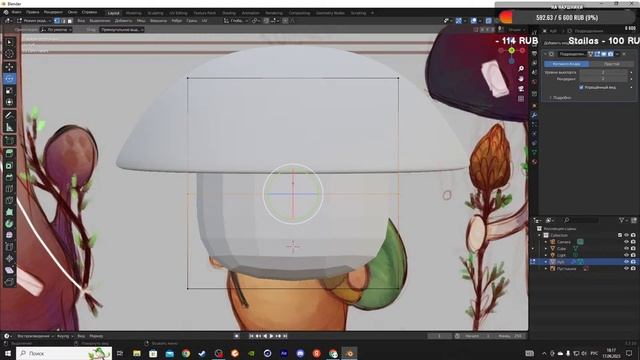Switch to vertex select mode
The image size is (640, 360).
(x=57, y=20)
